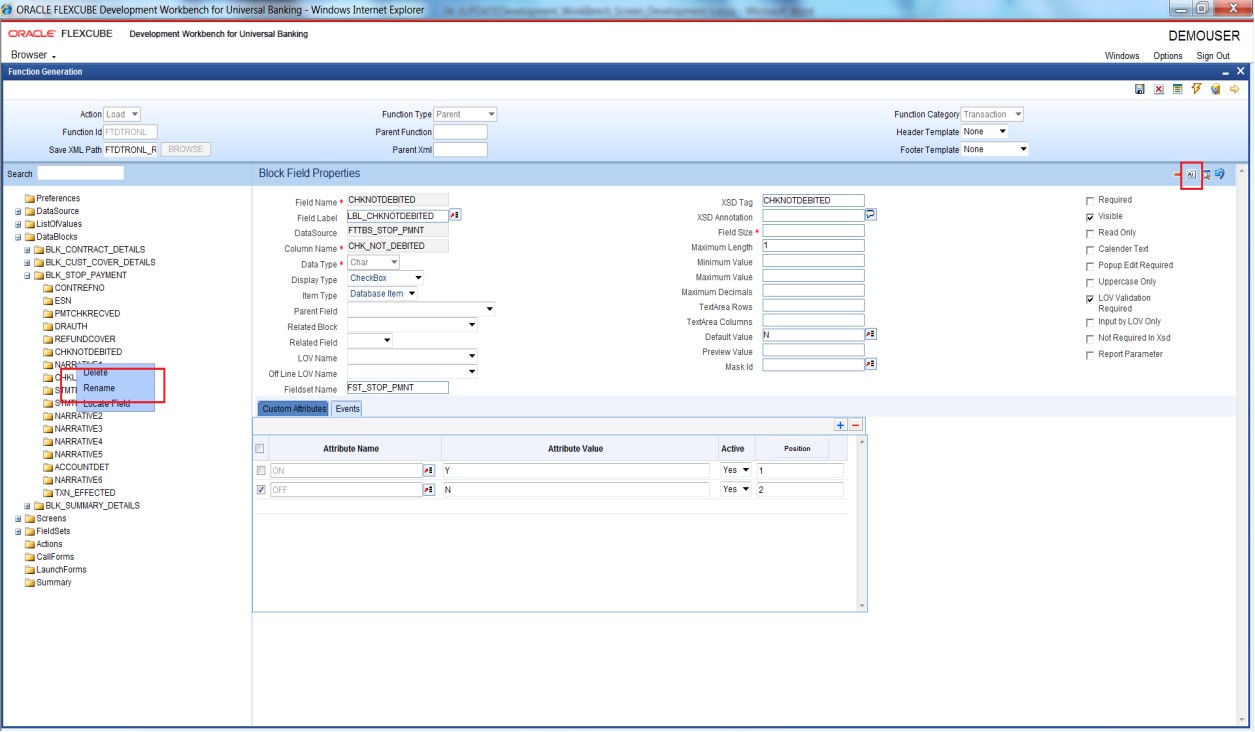This screenshot has height=732, width=1255.
Task: Click the lightning bolt toolbar icon
Action: click(x=1197, y=90)
